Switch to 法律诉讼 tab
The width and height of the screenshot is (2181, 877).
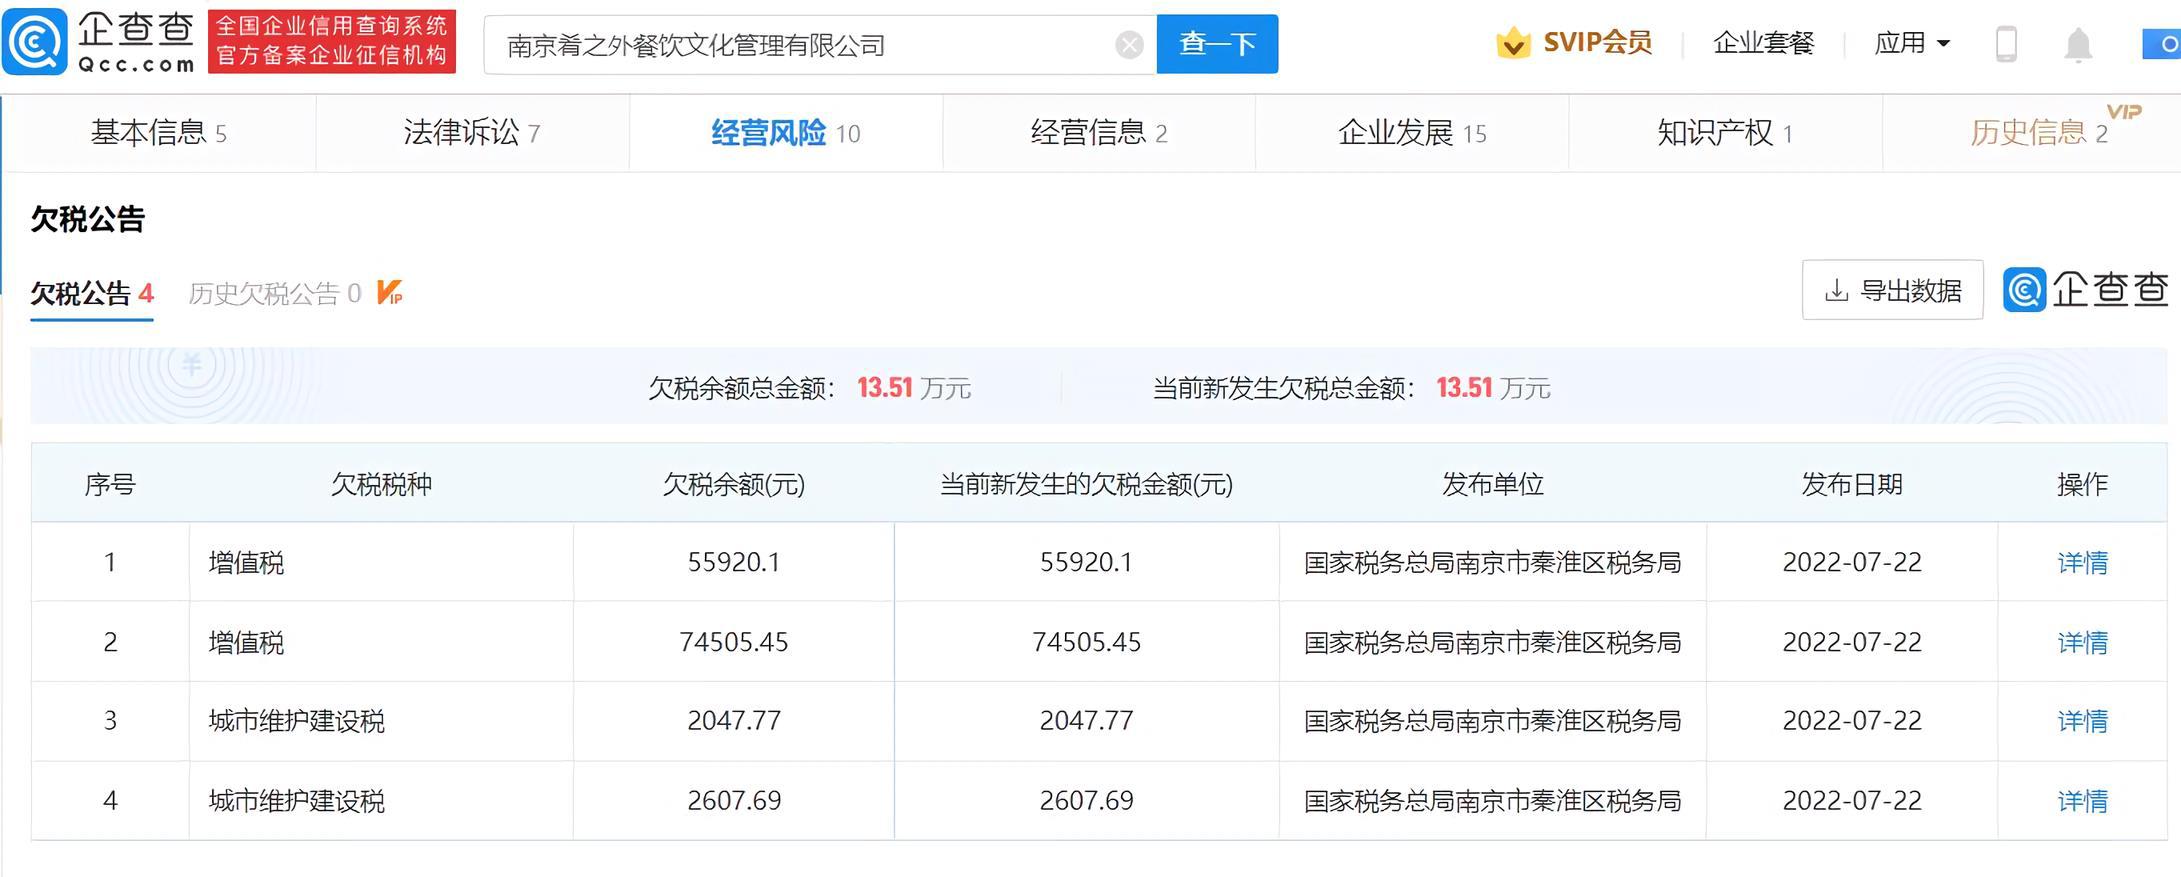472,133
